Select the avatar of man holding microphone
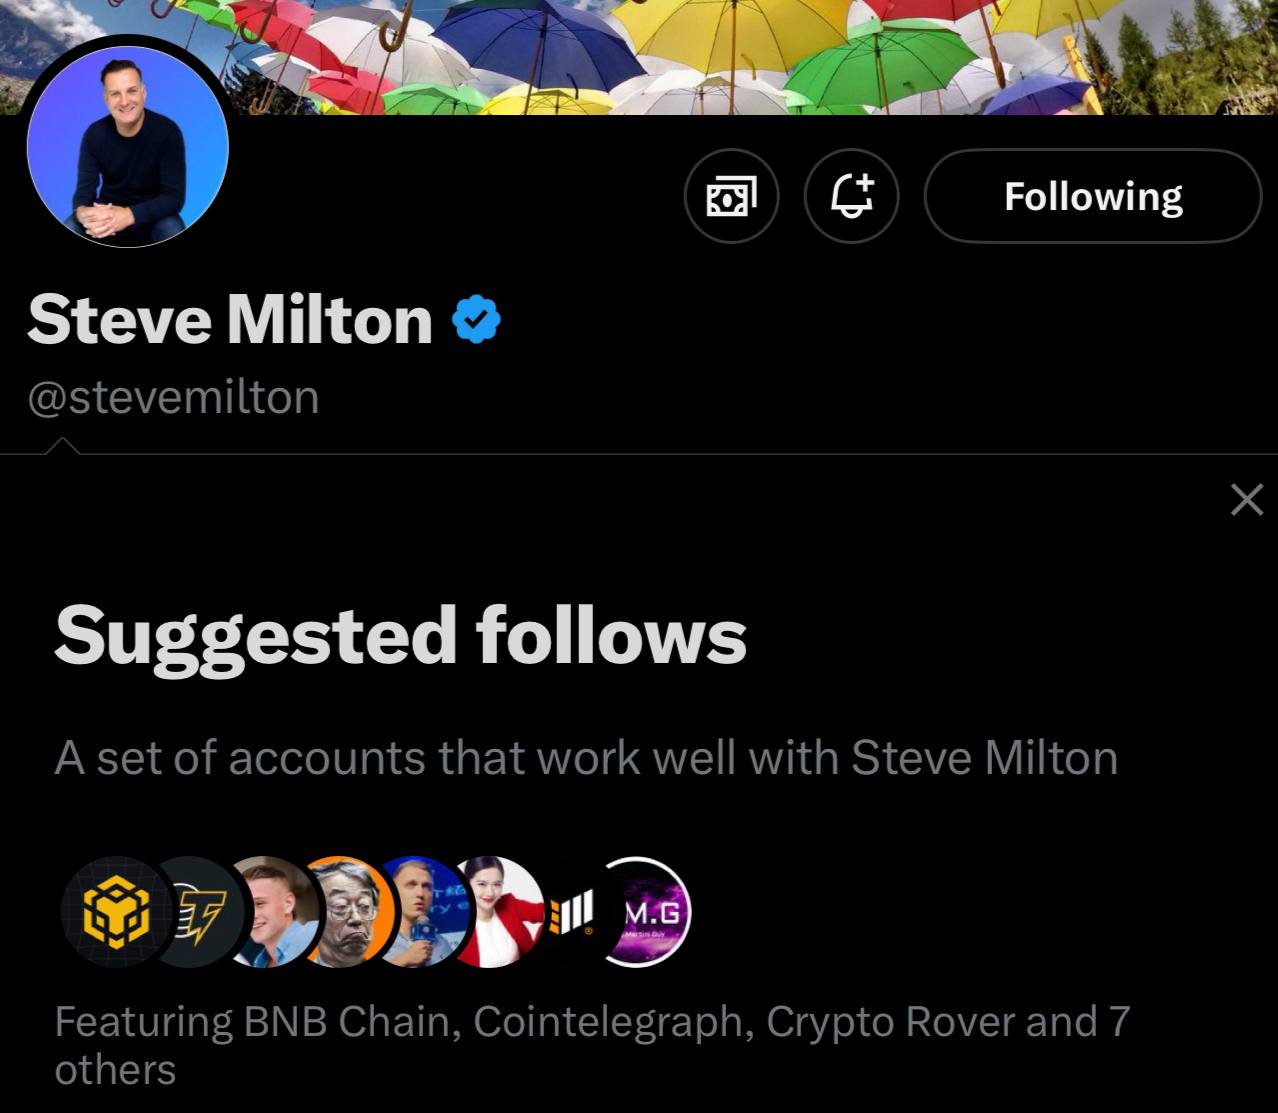This screenshot has width=1278, height=1113. click(x=416, y=912)
